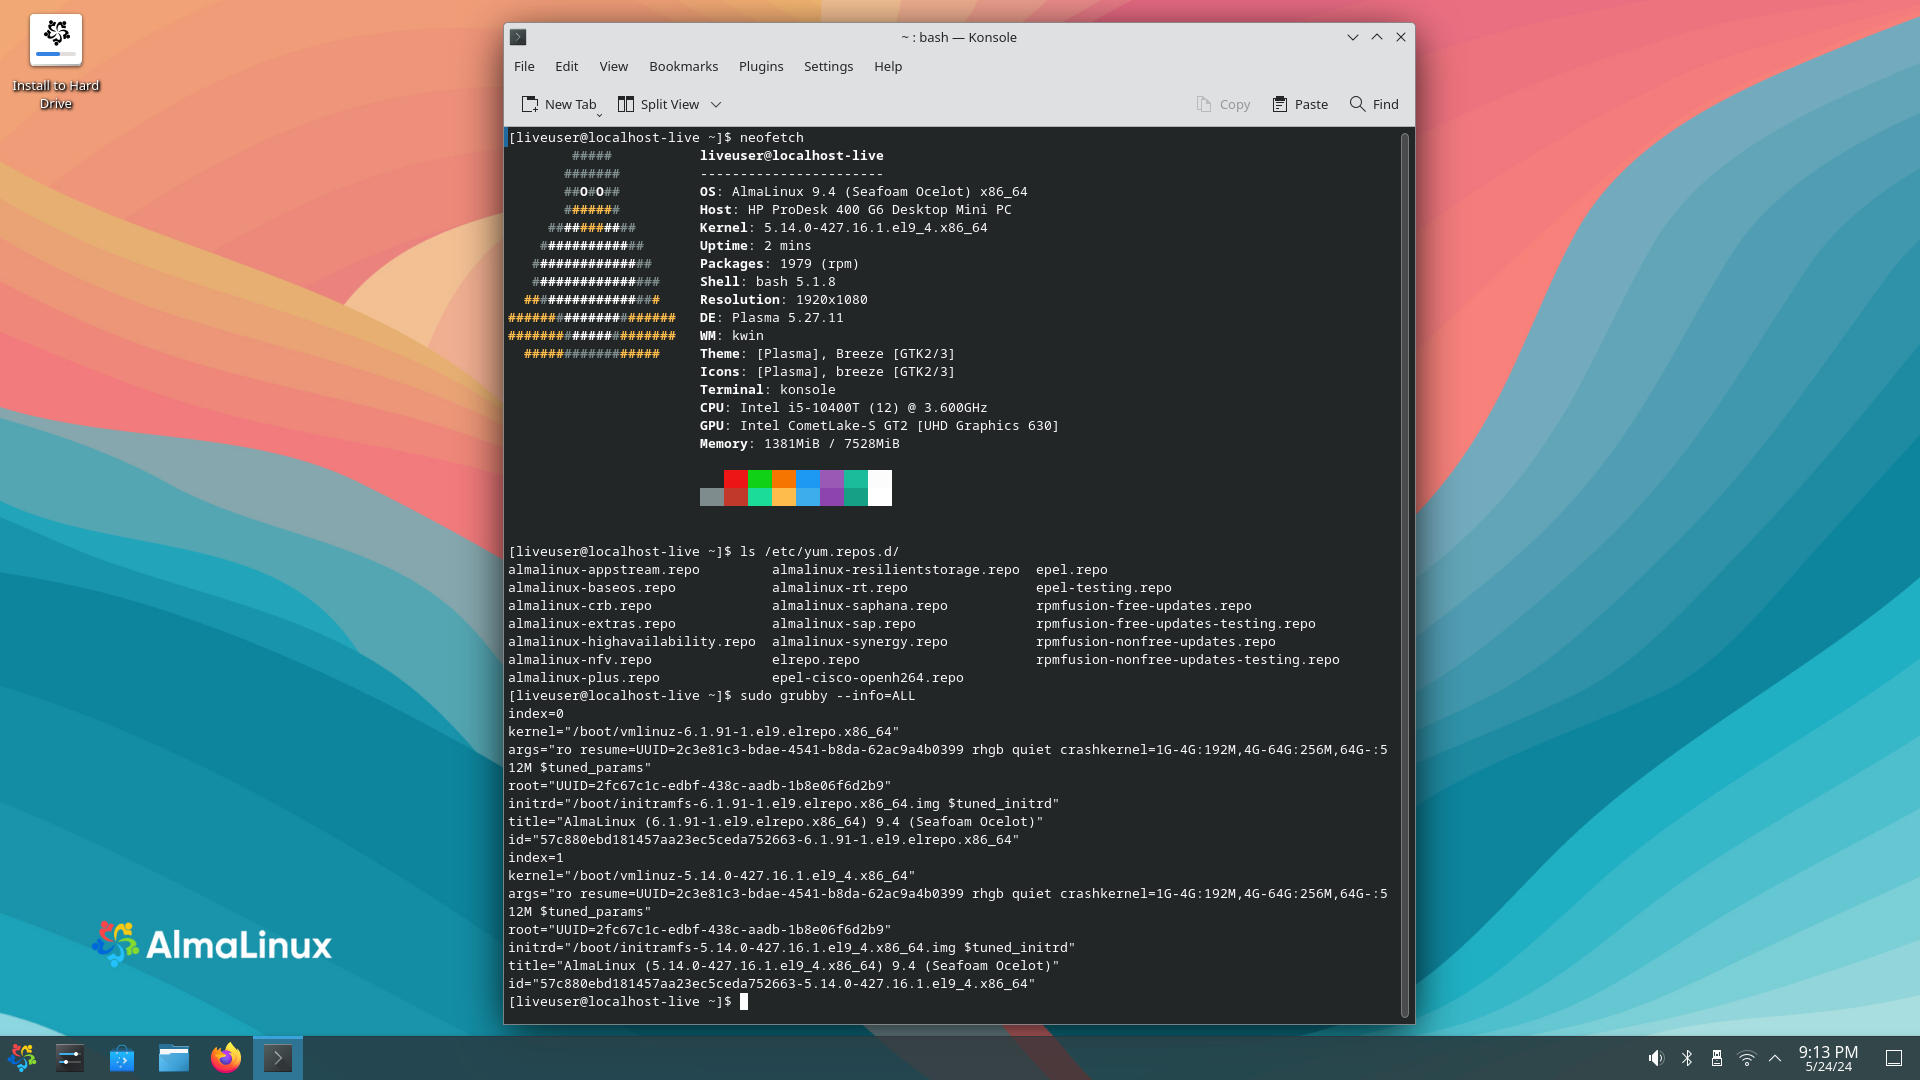Click the terminal's vertical scrollbar
Image resolution: width=1920 pixels, height=1080 pixels.
[1404, 575]
